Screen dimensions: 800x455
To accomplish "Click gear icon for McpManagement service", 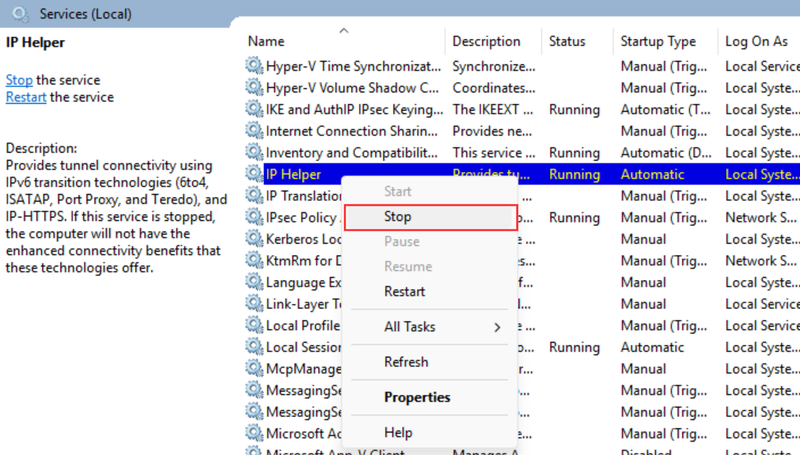I will (x=254, y=368).
